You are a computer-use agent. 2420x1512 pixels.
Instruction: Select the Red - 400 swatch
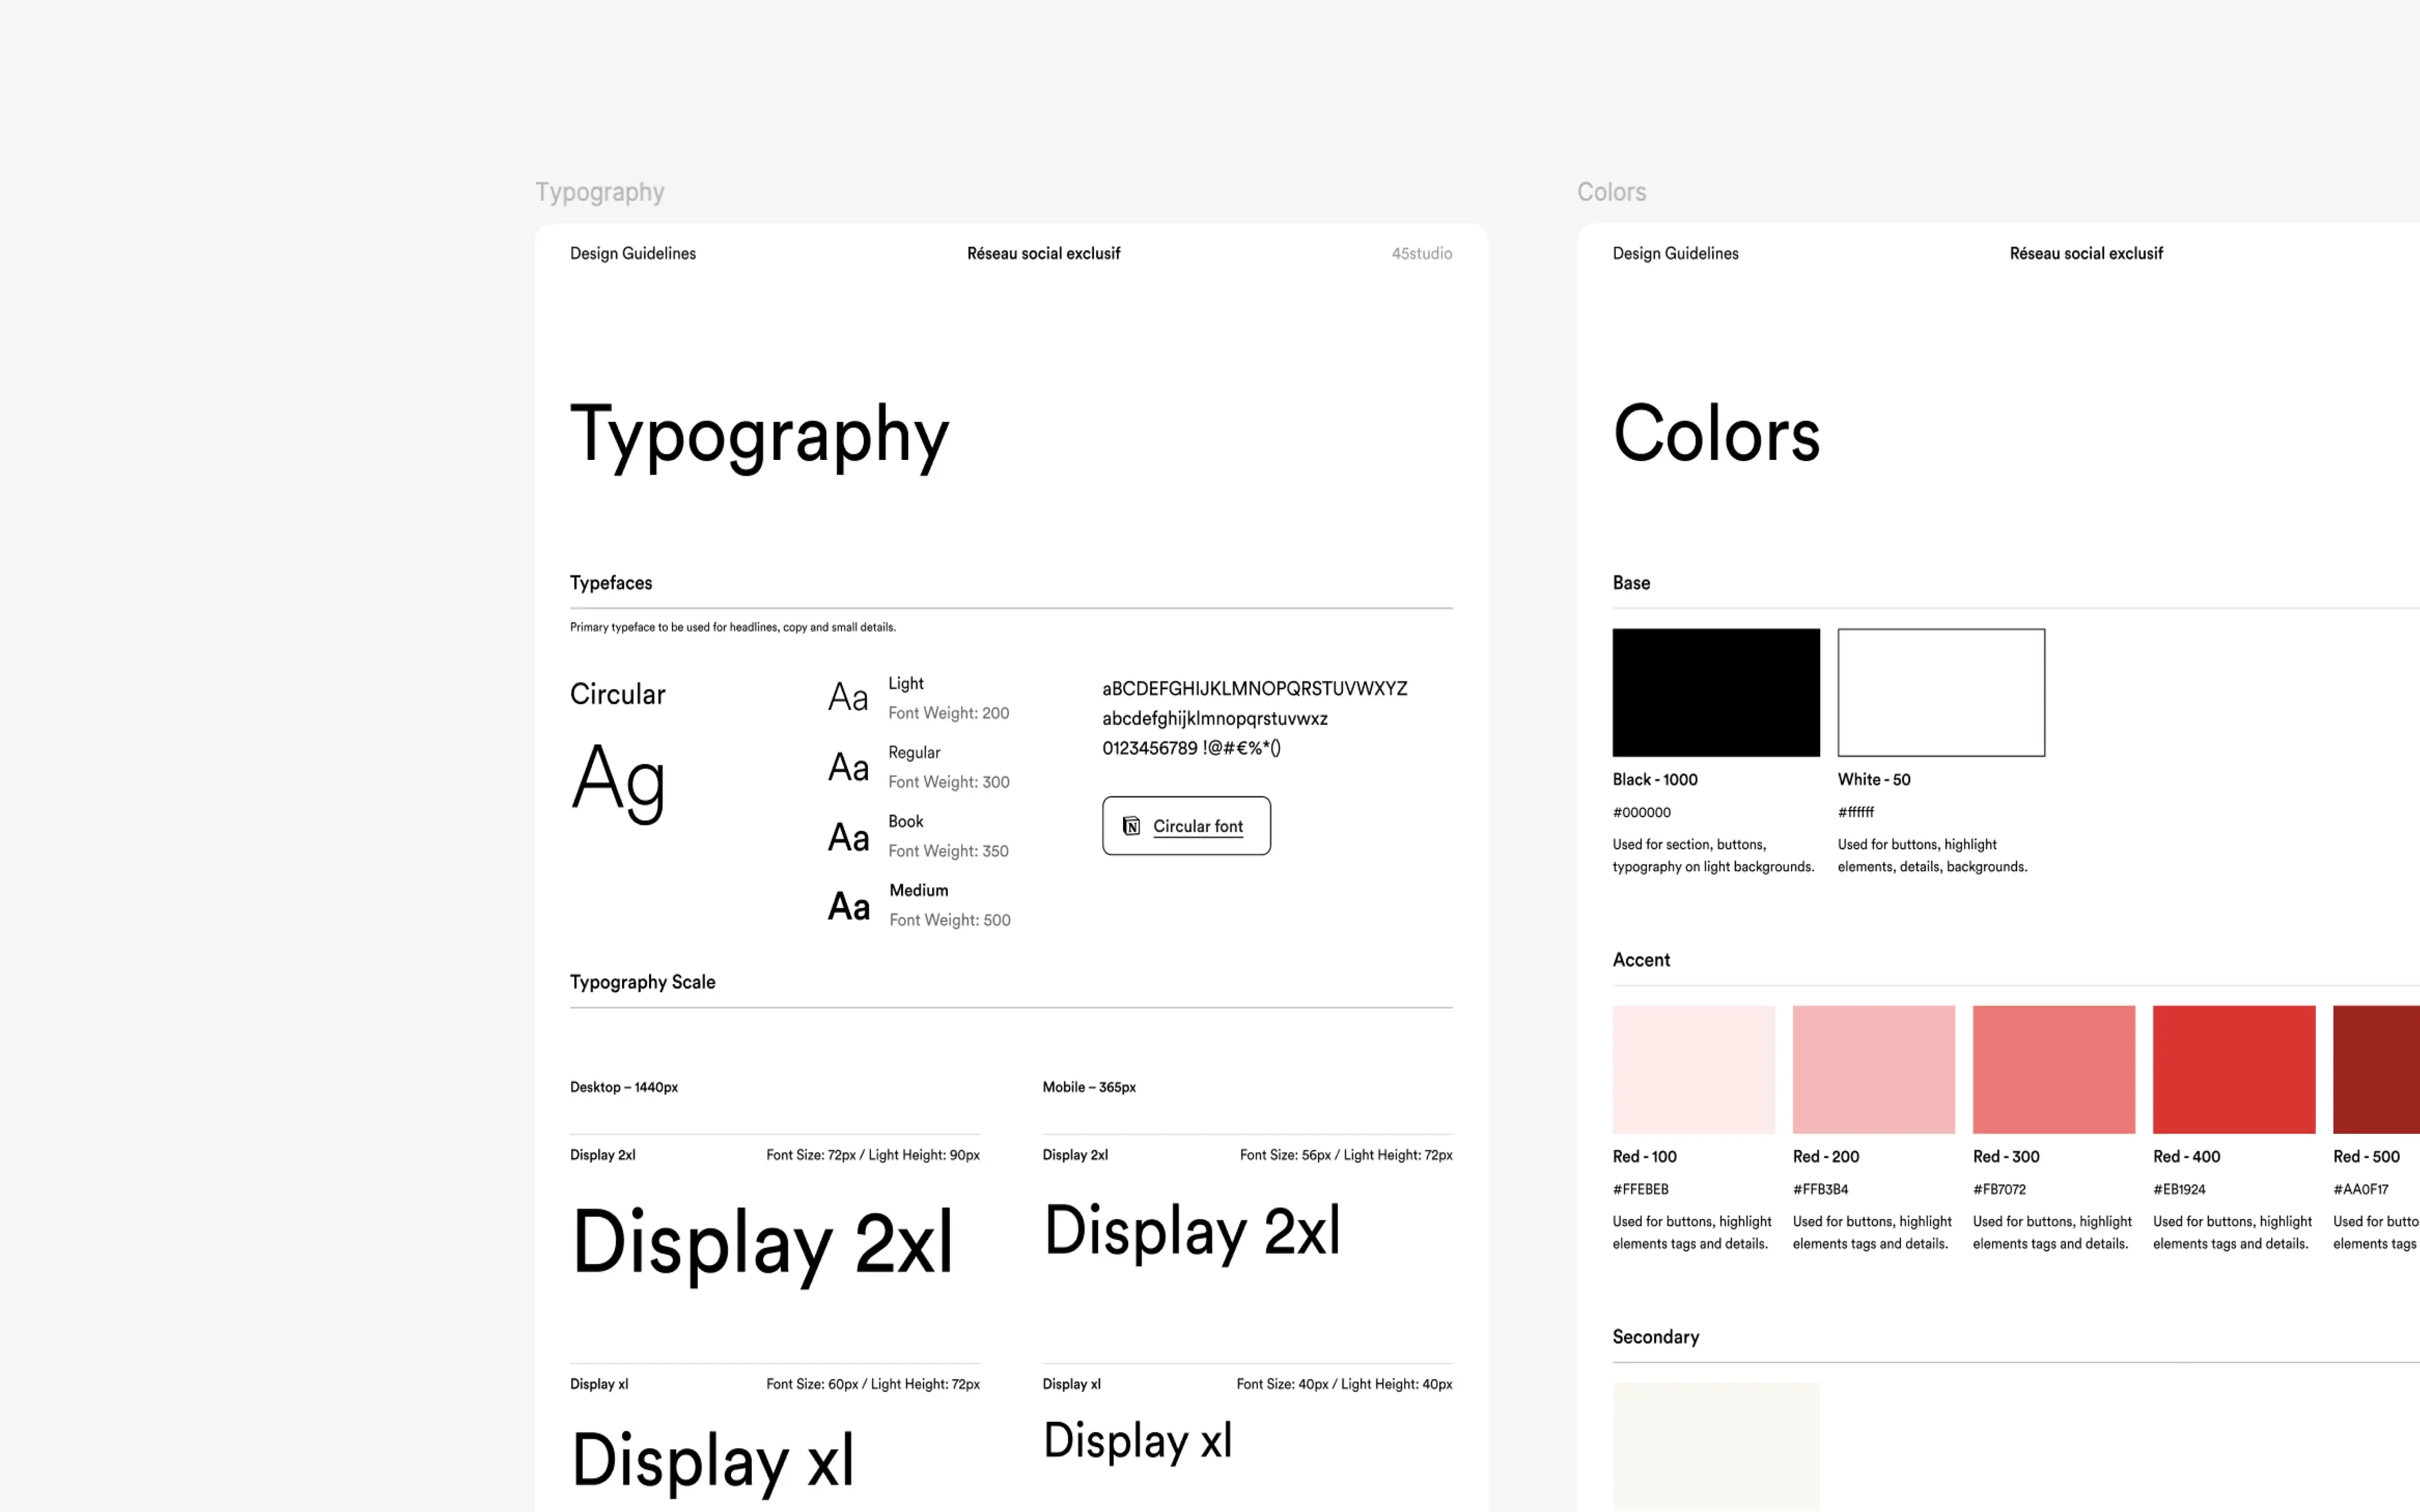[2234, 1069]
